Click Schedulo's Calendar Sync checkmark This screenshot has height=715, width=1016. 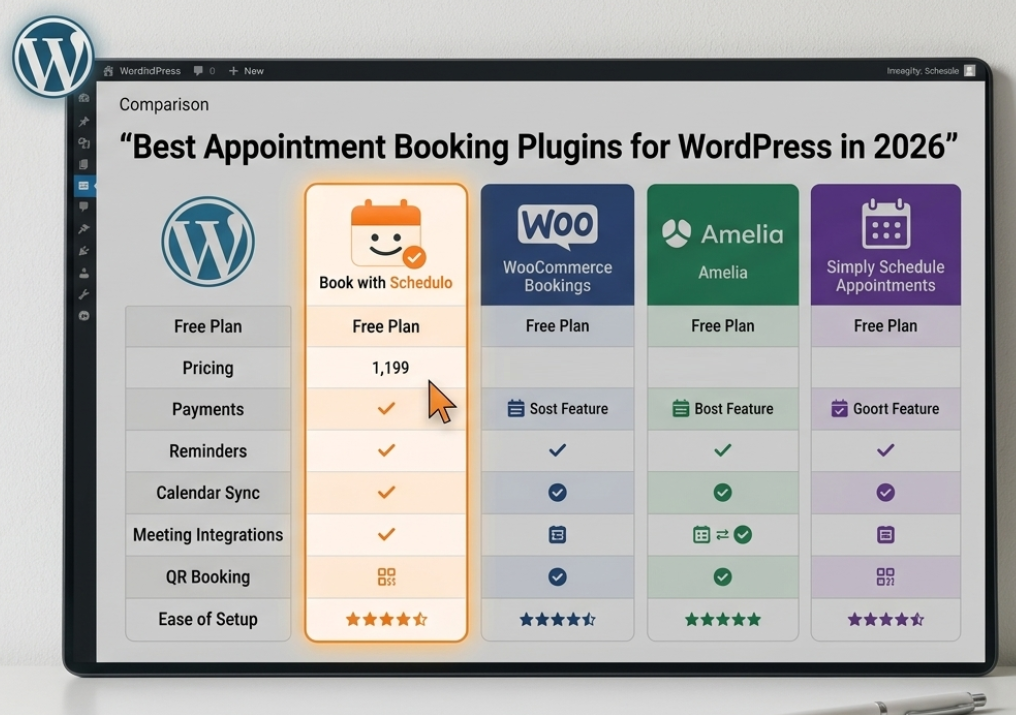pyautogui.click(x=386, y=493)
